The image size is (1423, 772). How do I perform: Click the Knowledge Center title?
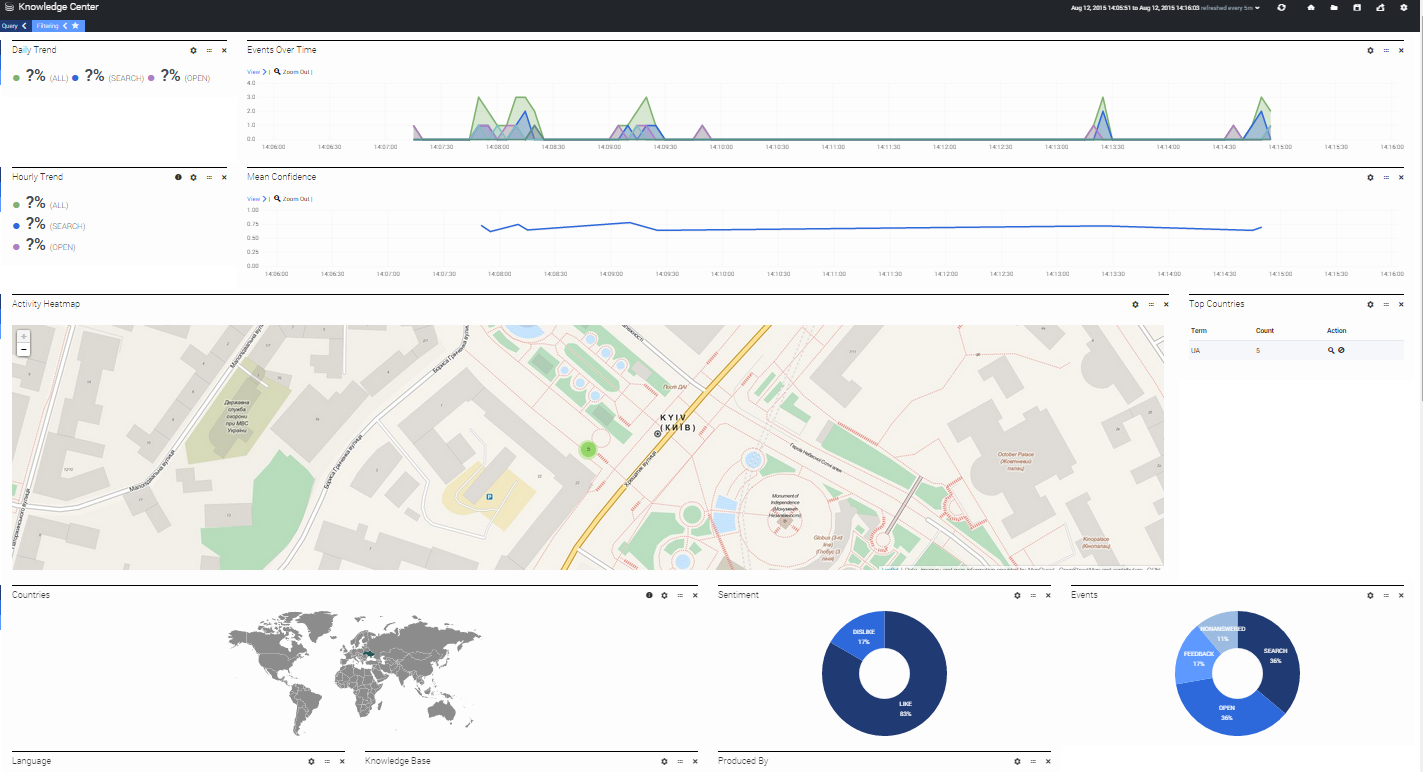pos(58,7)
